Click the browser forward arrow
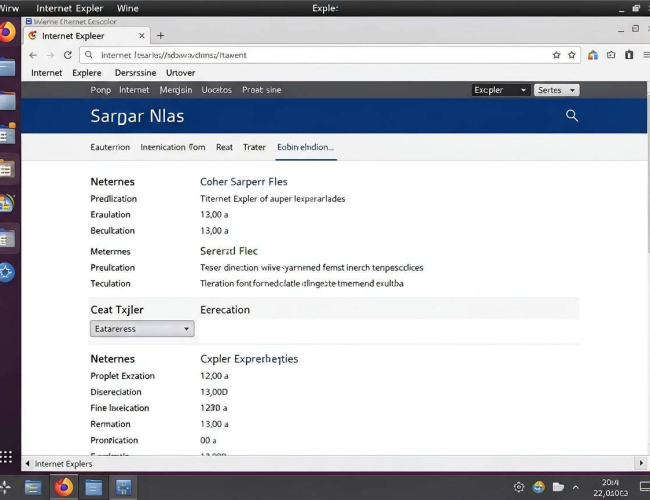 tap(50, 55)
